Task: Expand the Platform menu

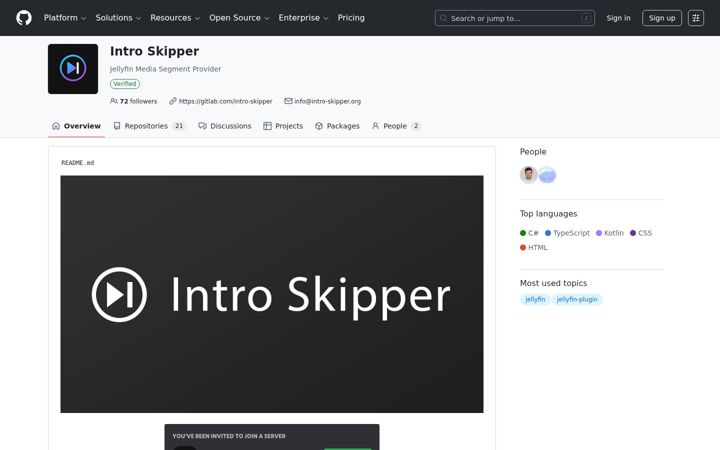Action: click(x=65, y=18)
